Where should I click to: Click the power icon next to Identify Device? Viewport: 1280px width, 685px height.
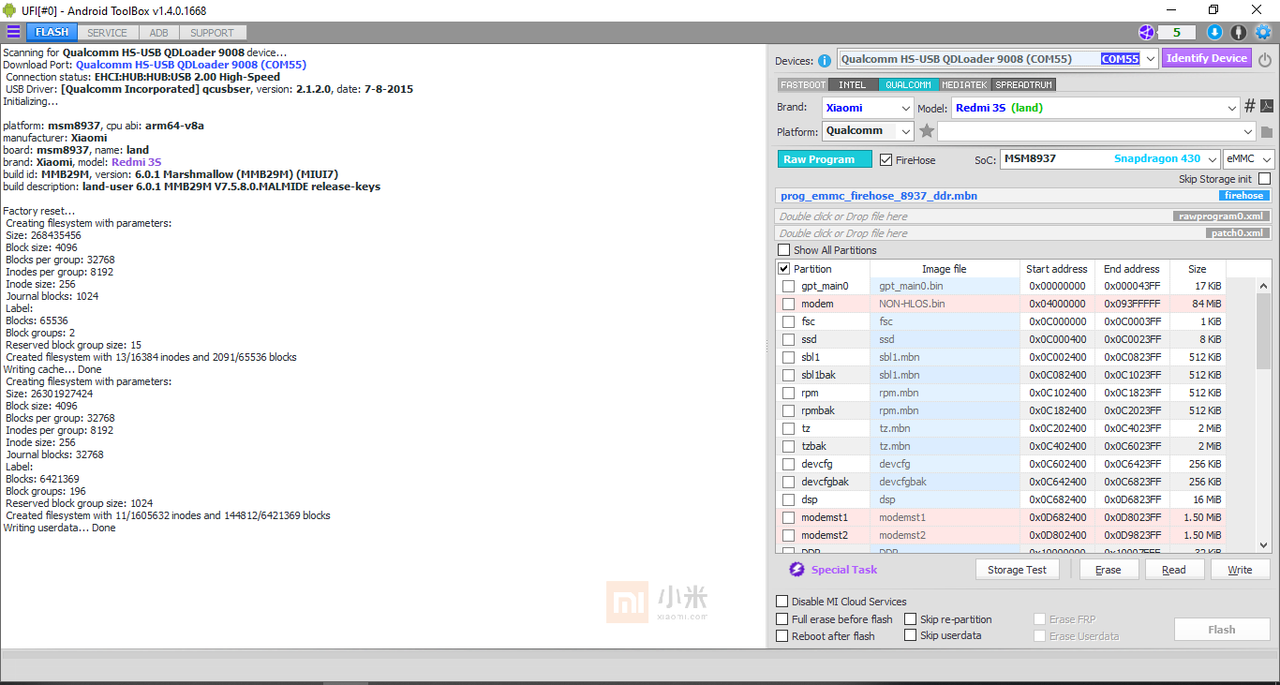coord(1265,59)
